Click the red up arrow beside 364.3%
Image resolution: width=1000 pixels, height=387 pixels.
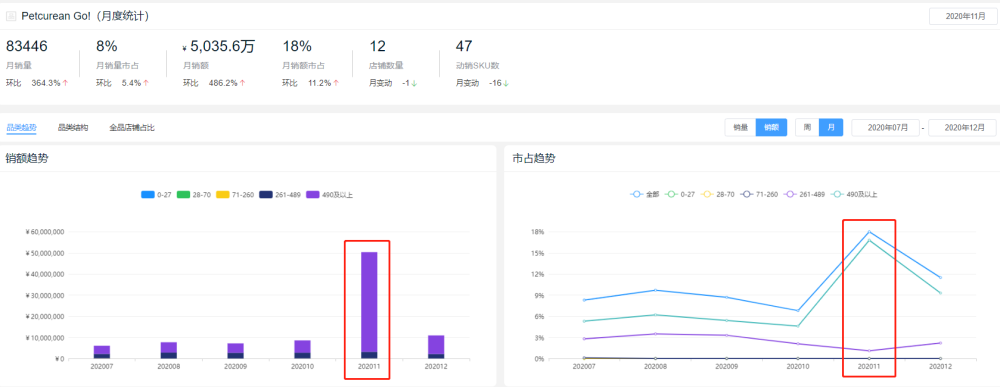pyautogui.click(x=65, y=83)
